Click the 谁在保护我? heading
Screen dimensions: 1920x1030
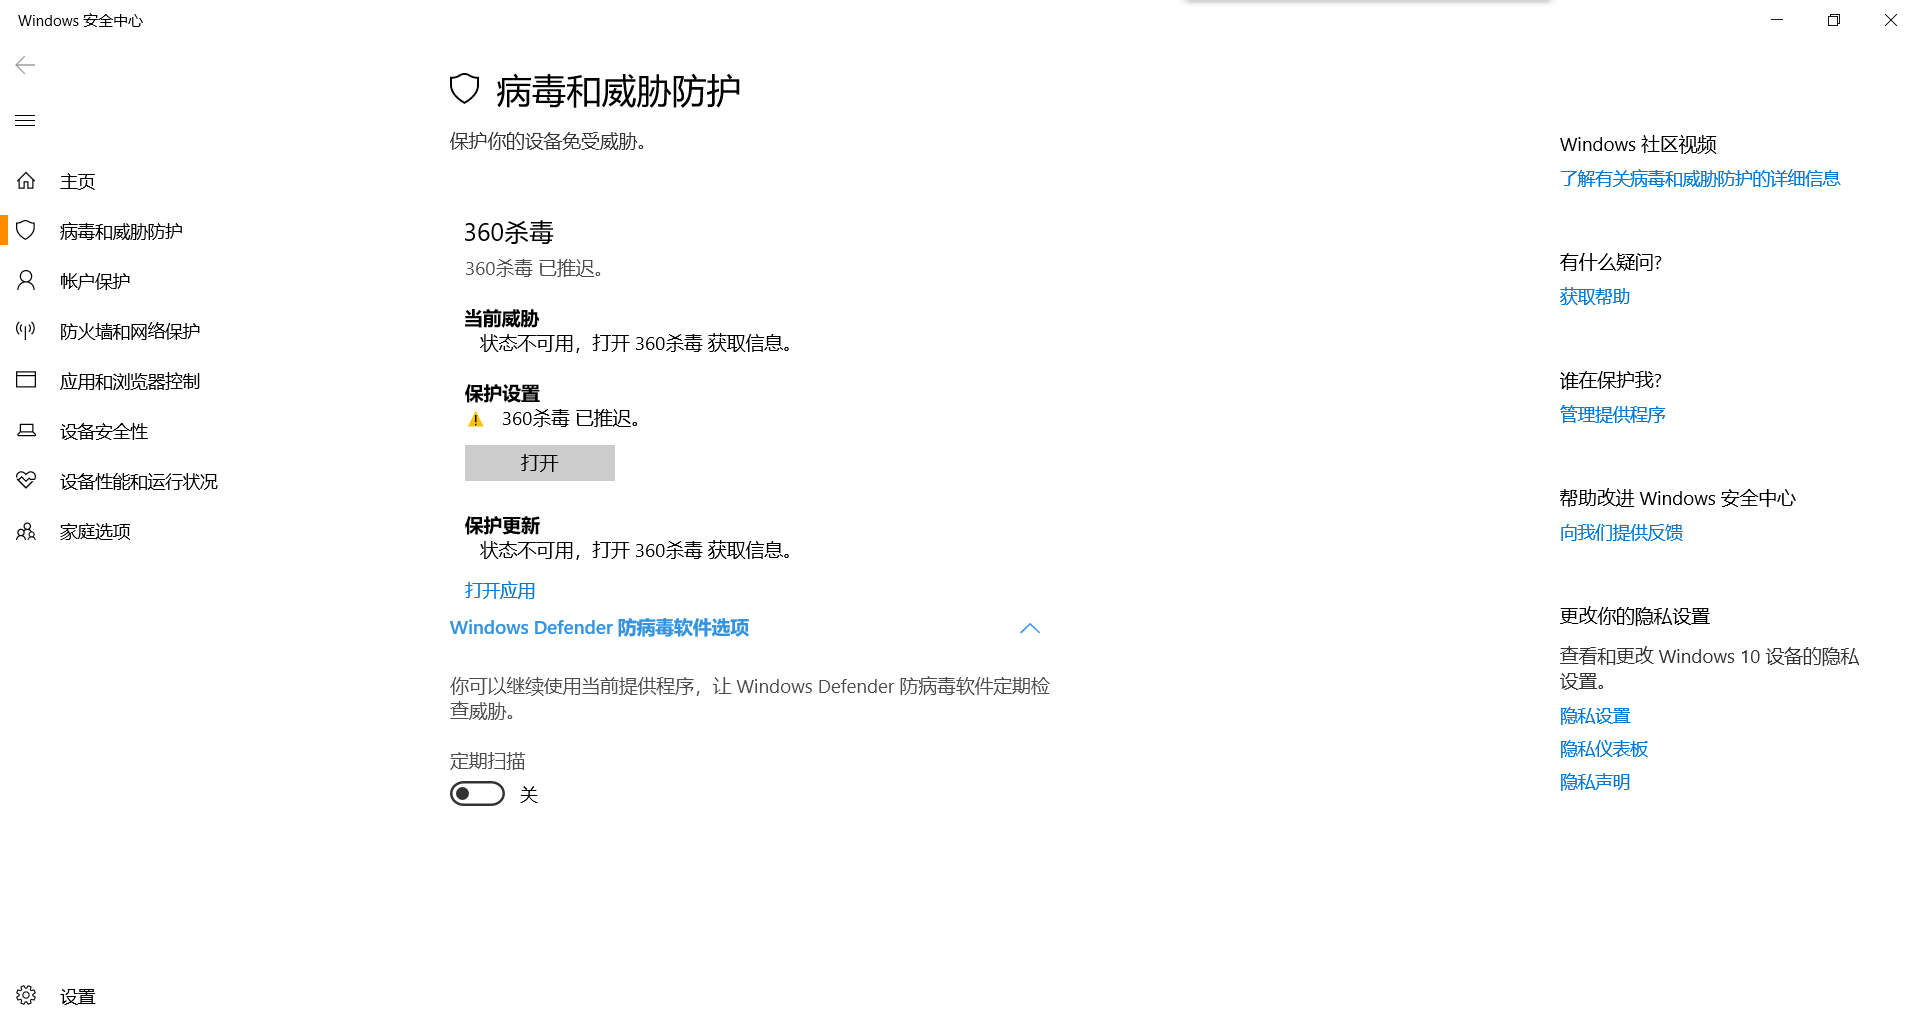coord(1611,381)
